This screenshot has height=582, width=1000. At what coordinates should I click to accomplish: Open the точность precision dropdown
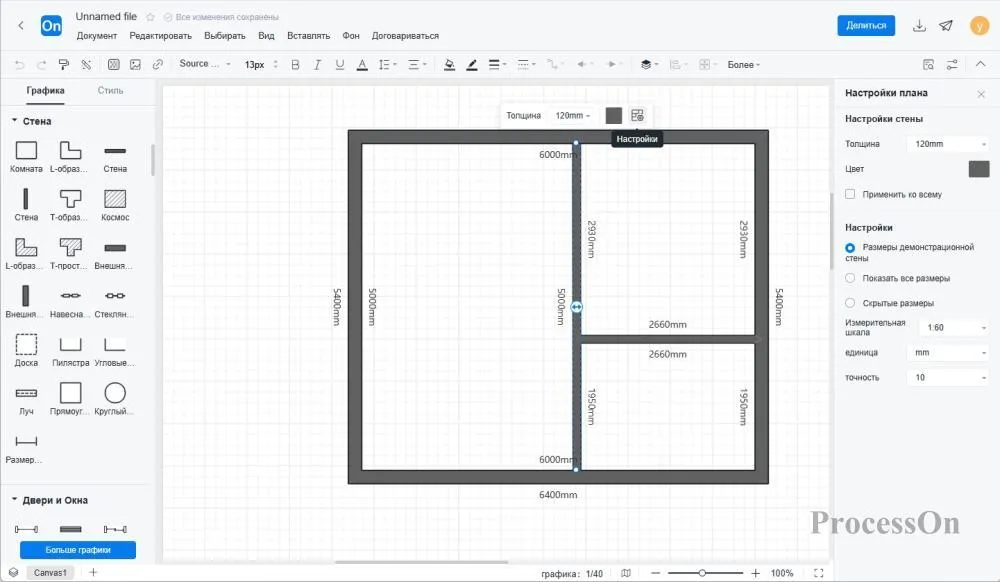(948, 377)
